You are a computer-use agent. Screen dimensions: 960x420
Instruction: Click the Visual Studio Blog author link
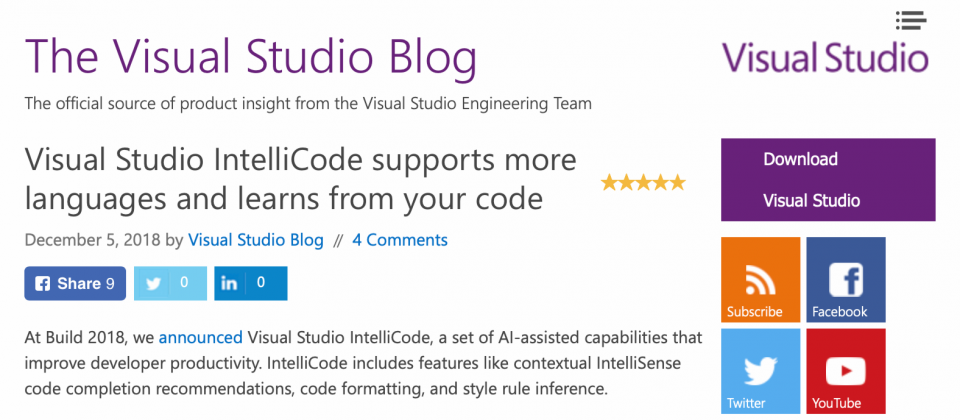coord(255,241)
